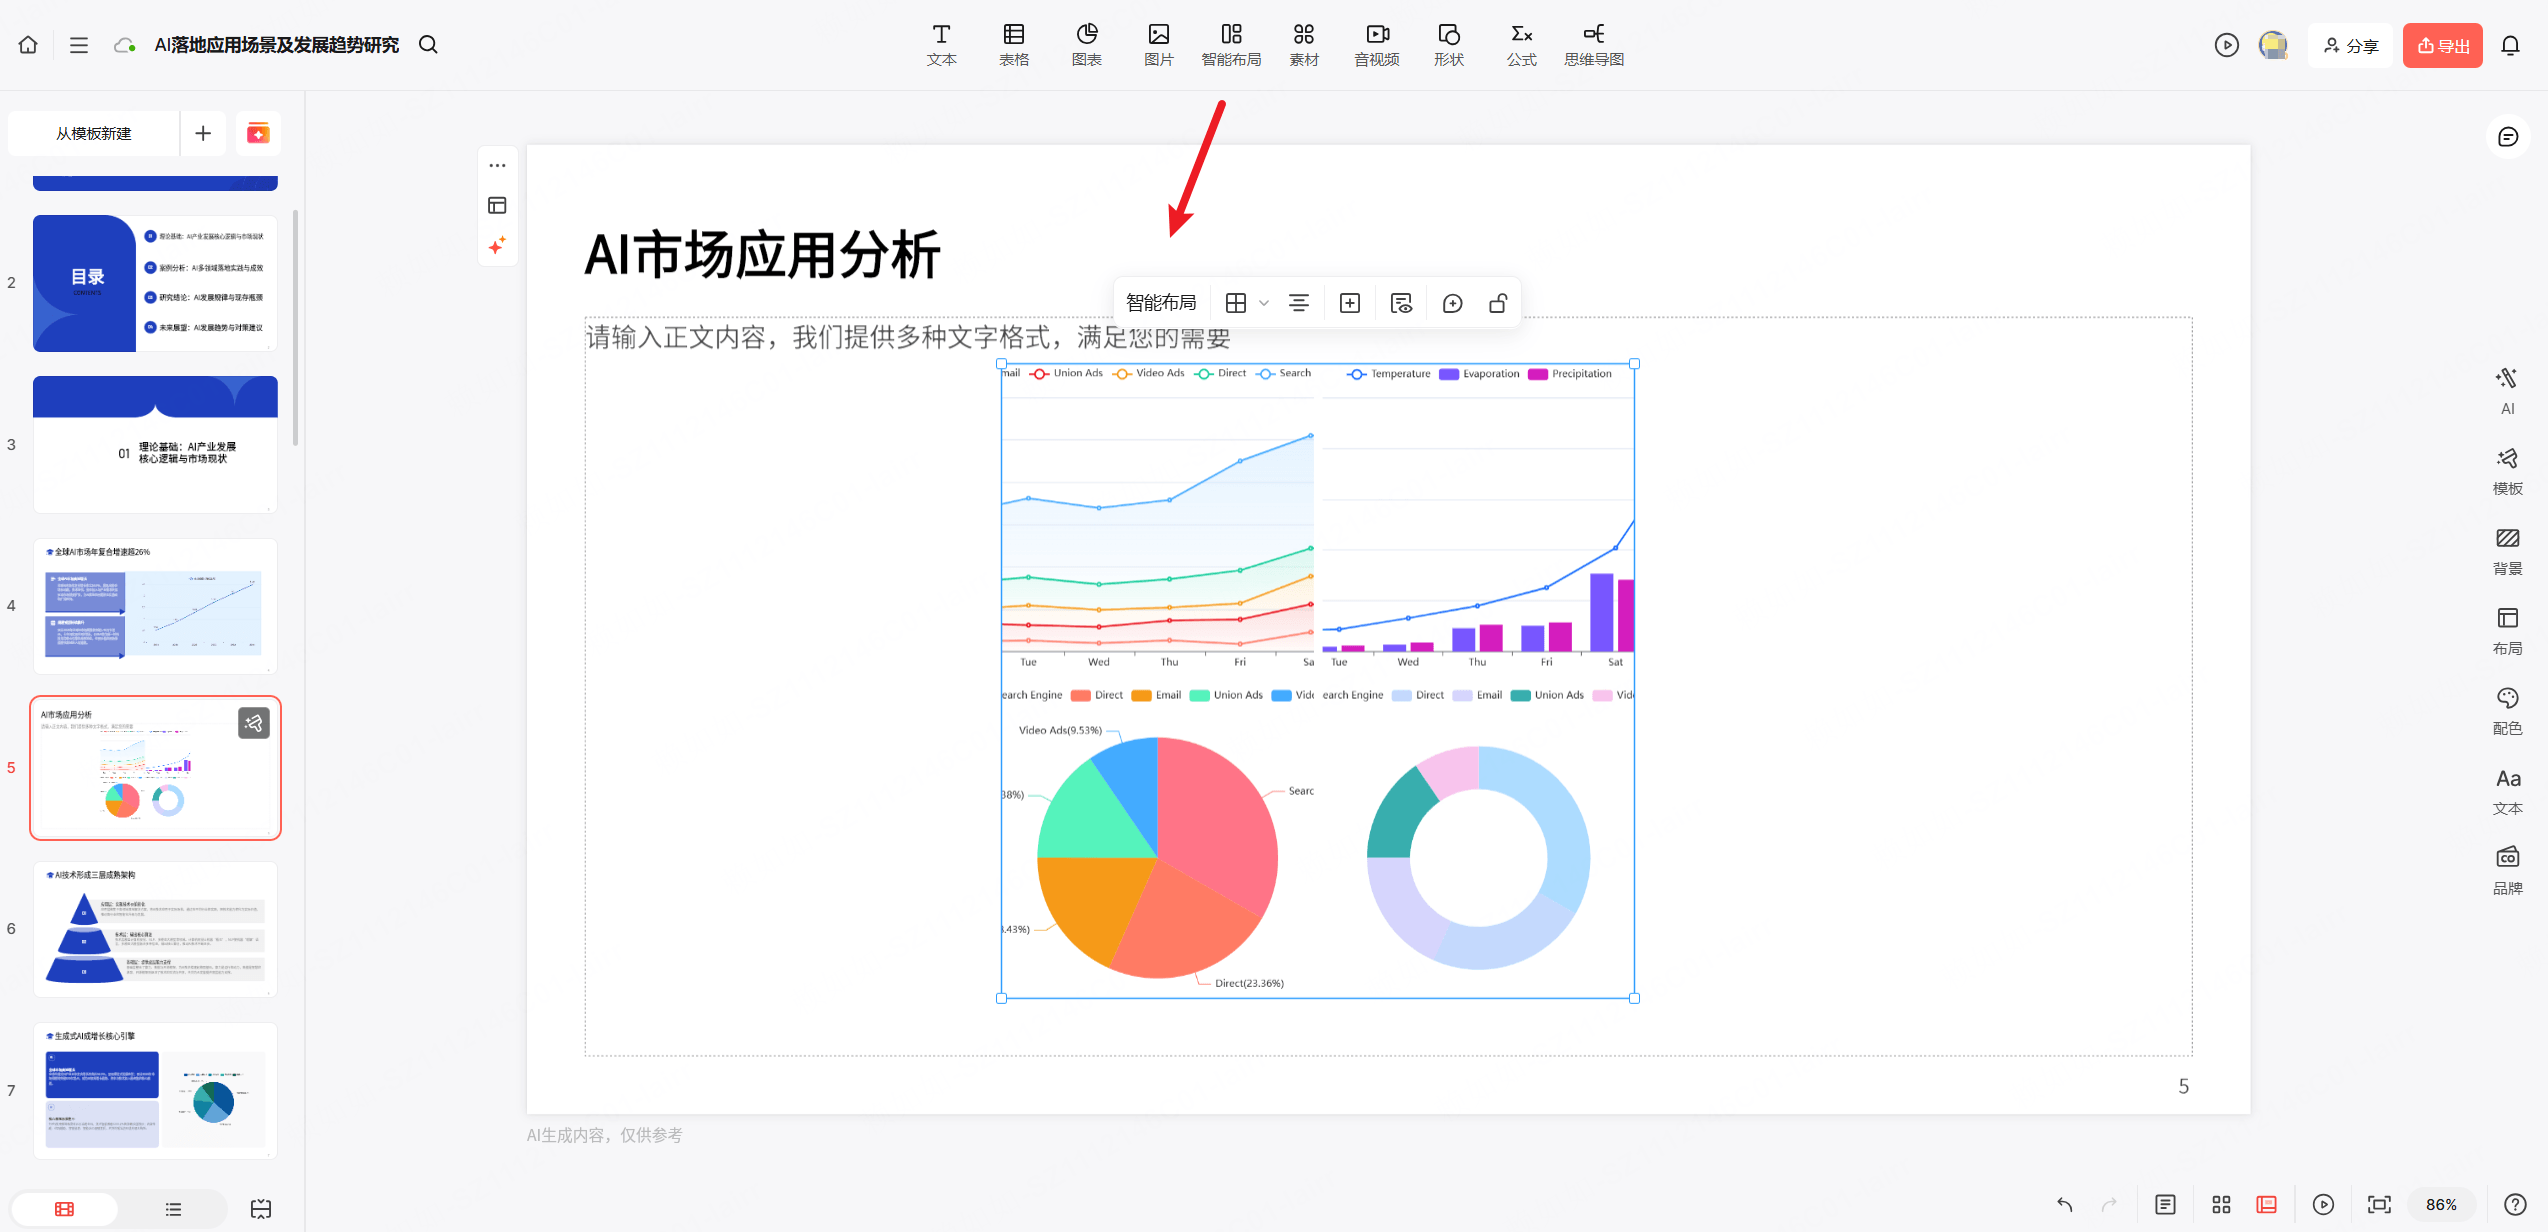
Task: Open comments panel icon at right
Action: [x=2508, y=137]
